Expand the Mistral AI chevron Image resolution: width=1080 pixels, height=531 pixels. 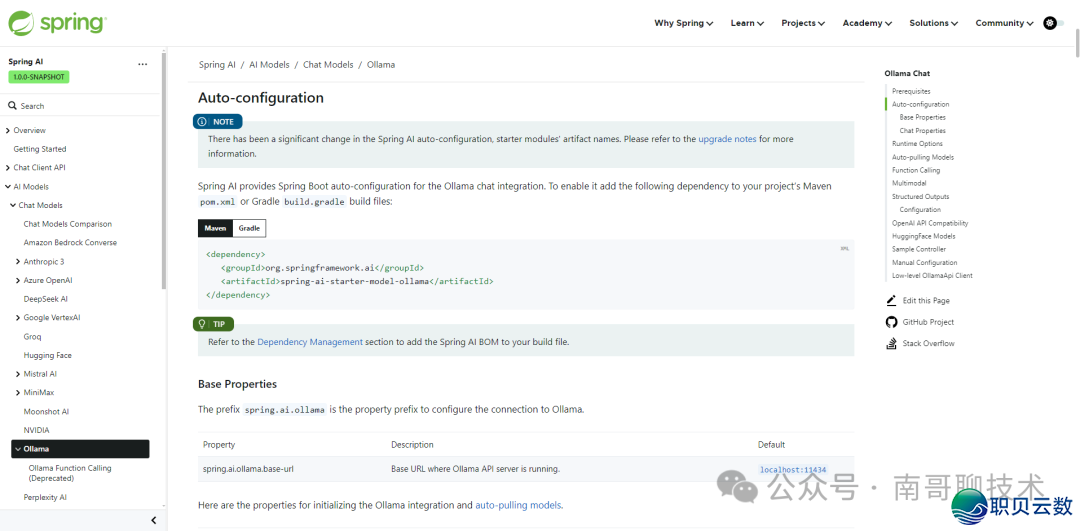[17, 374]
